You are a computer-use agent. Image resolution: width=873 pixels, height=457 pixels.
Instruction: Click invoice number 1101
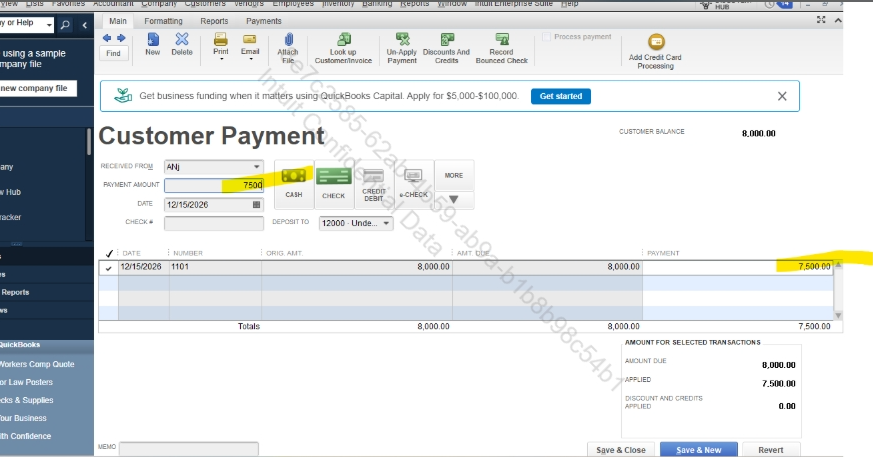pos(180,267)
